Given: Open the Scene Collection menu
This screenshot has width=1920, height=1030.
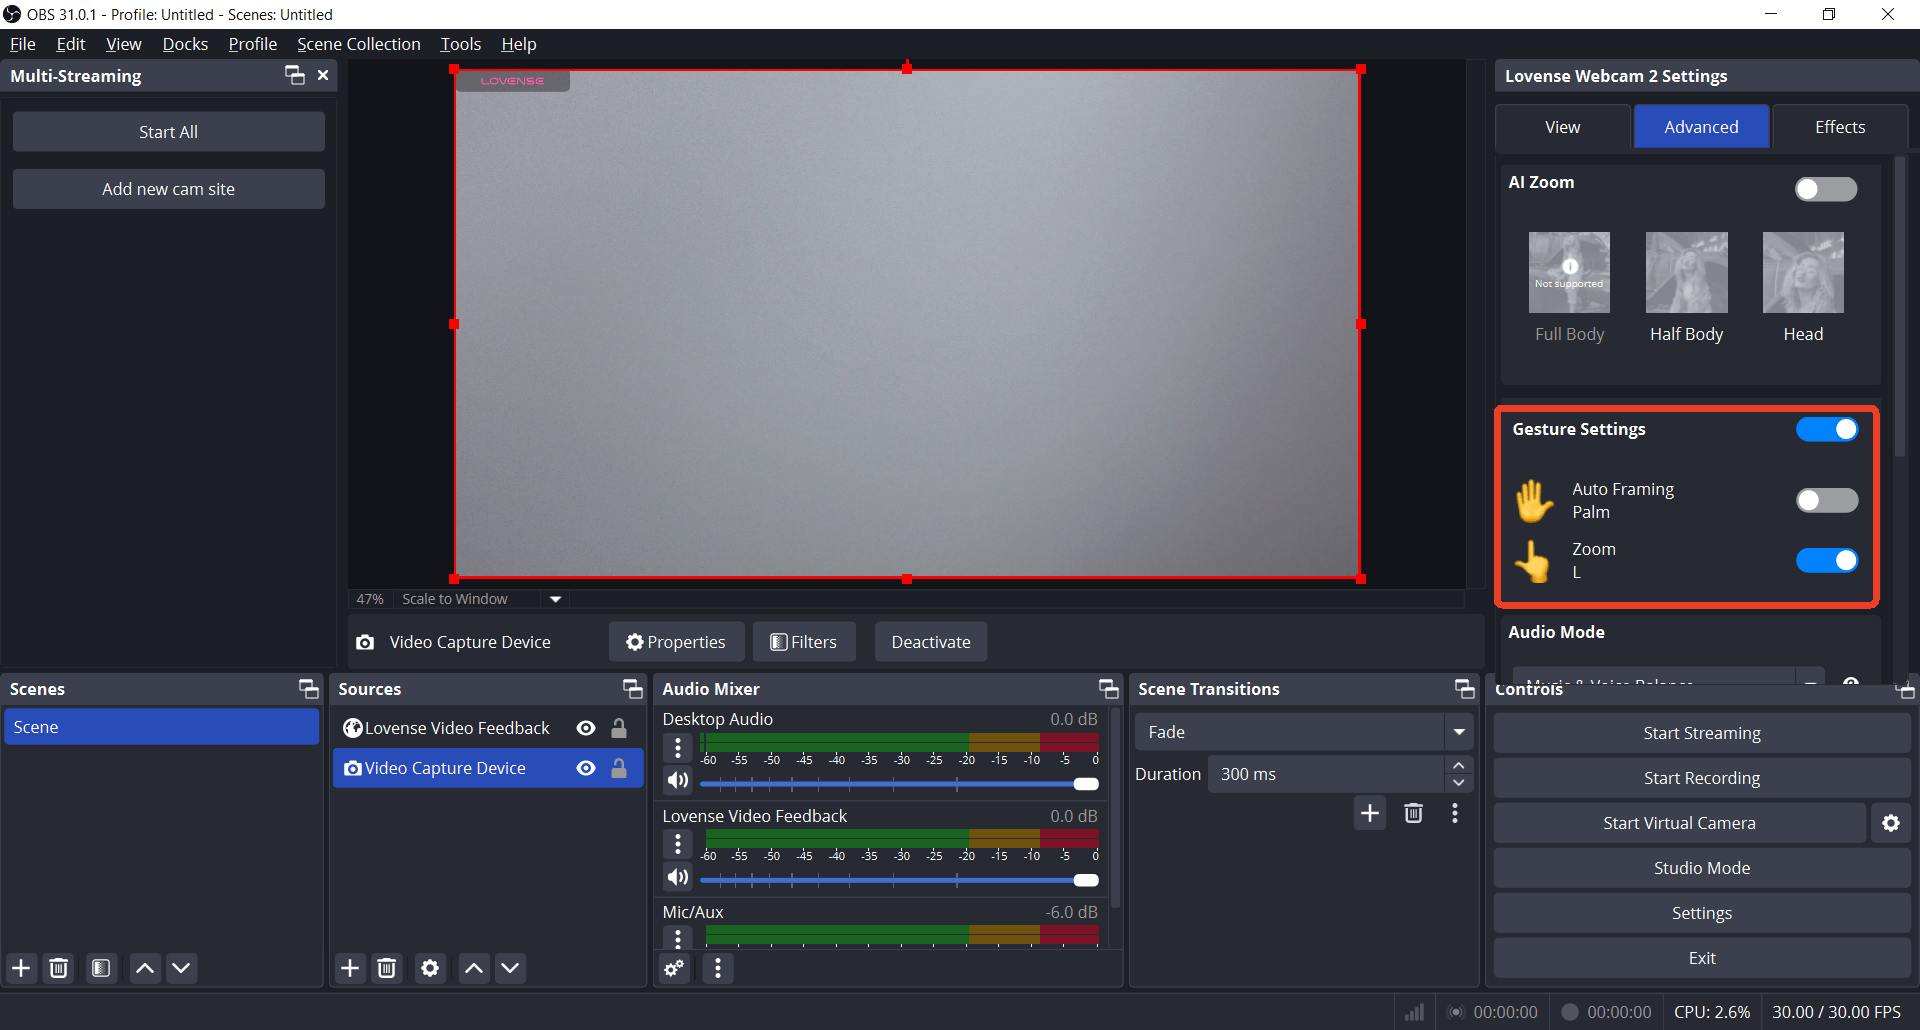Looking at the screenshot, I should click(358, 44).
